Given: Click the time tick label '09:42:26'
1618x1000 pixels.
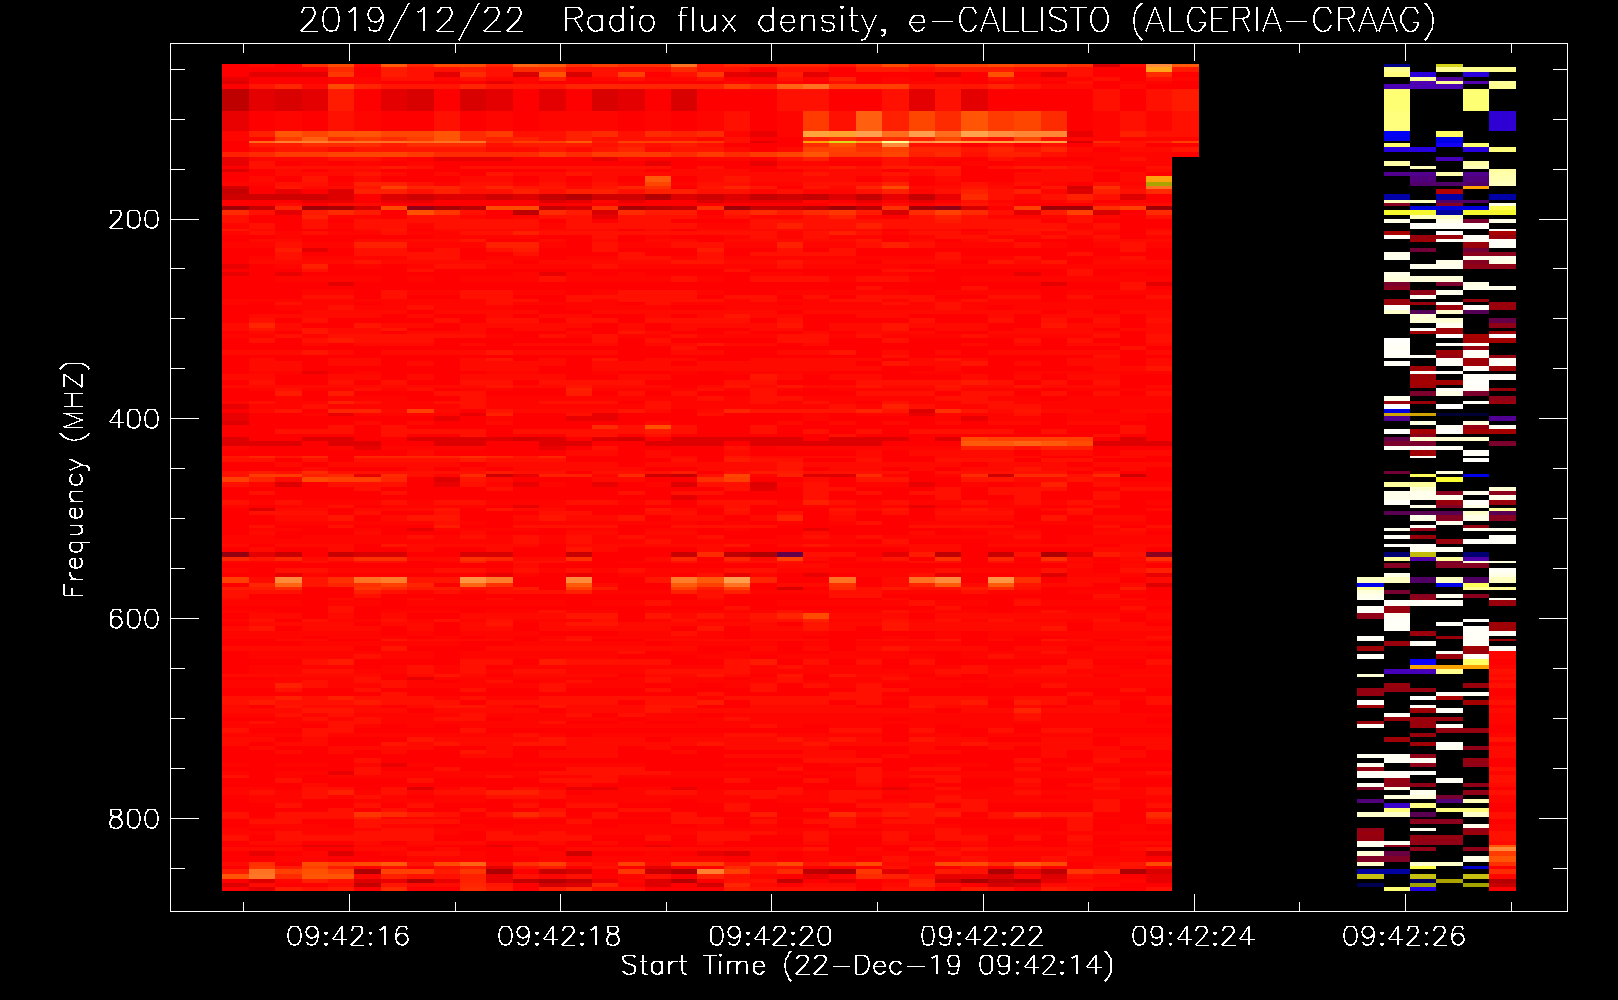Looking at the screenshot, I should tap(1404, 937).
